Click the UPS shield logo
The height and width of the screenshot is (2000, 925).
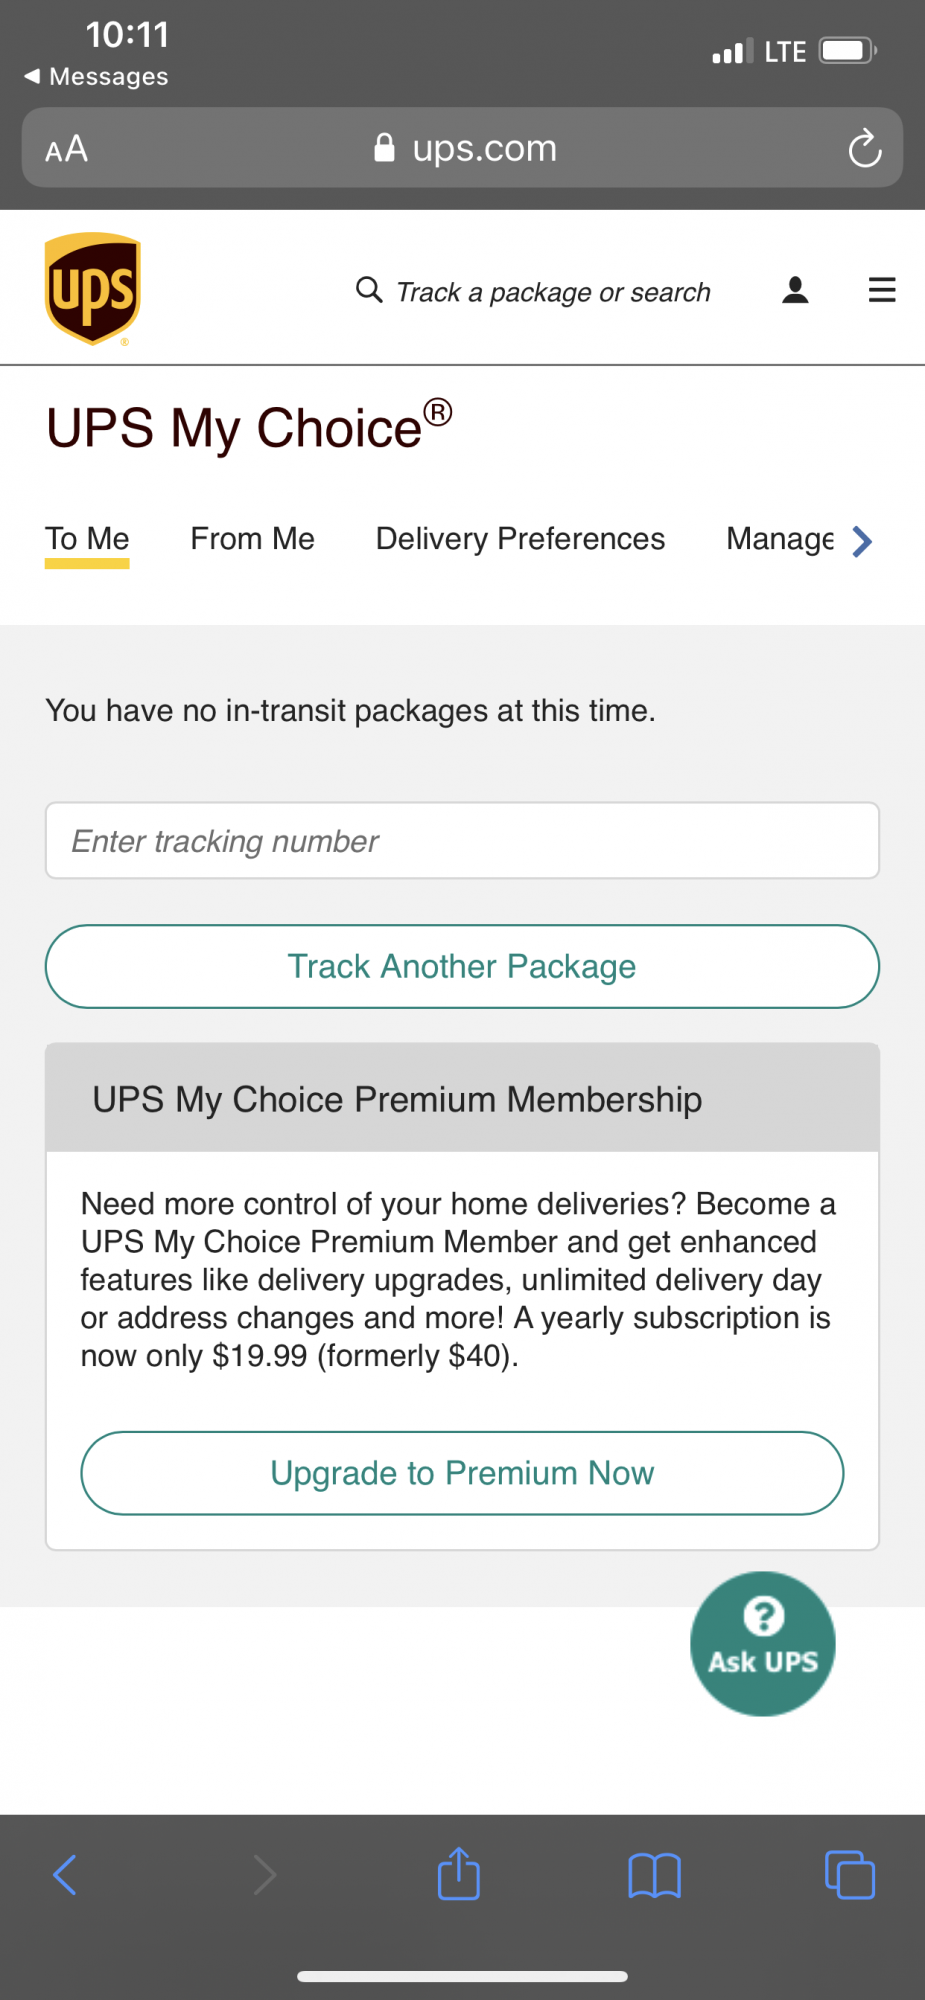point(92,289)
